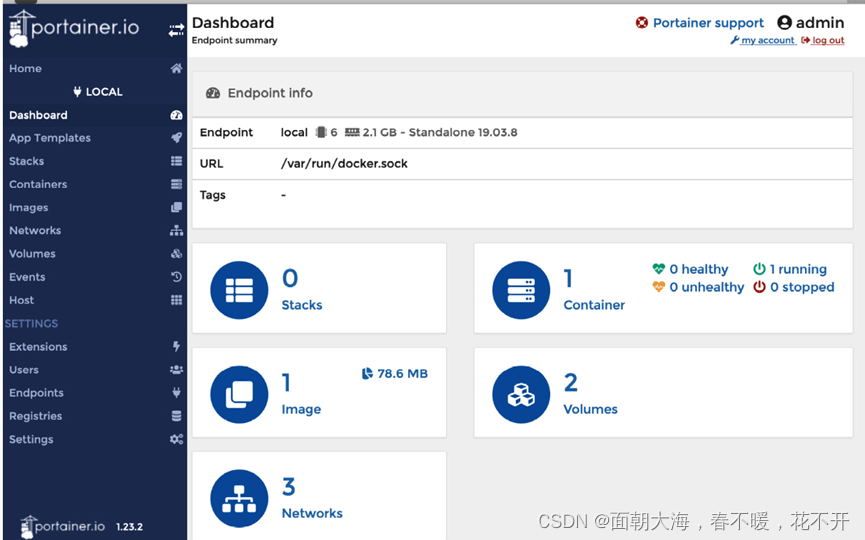Open the Home menu item

(26, 69)
